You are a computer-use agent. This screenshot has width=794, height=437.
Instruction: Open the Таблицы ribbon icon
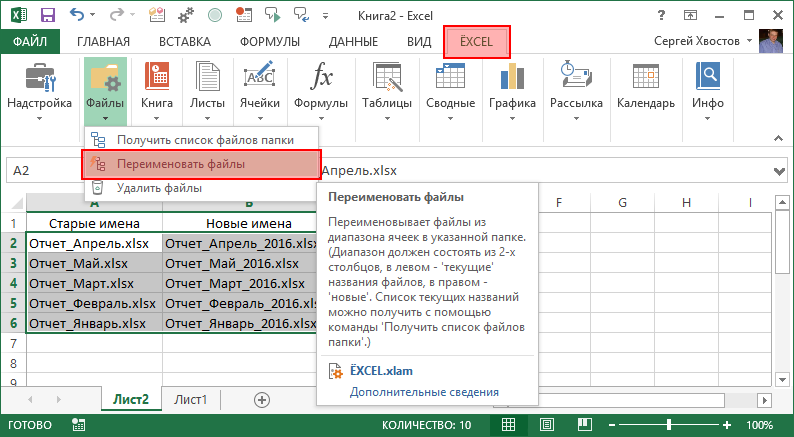[387, 77]
